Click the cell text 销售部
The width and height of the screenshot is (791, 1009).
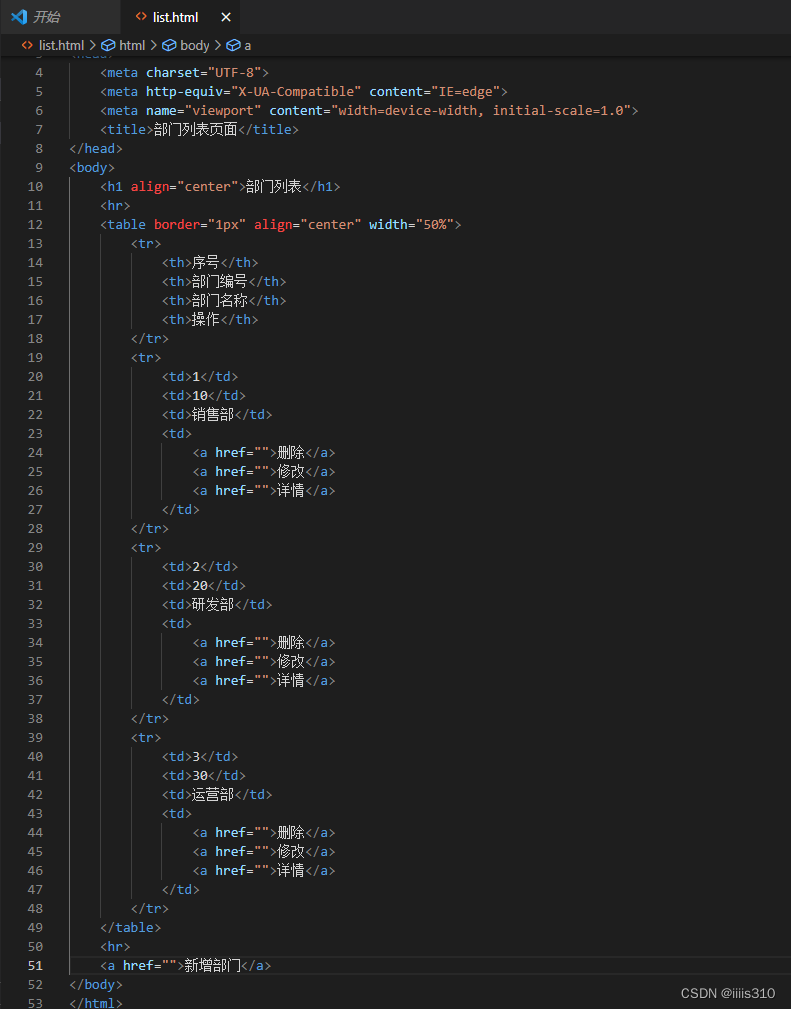[213, 414]
